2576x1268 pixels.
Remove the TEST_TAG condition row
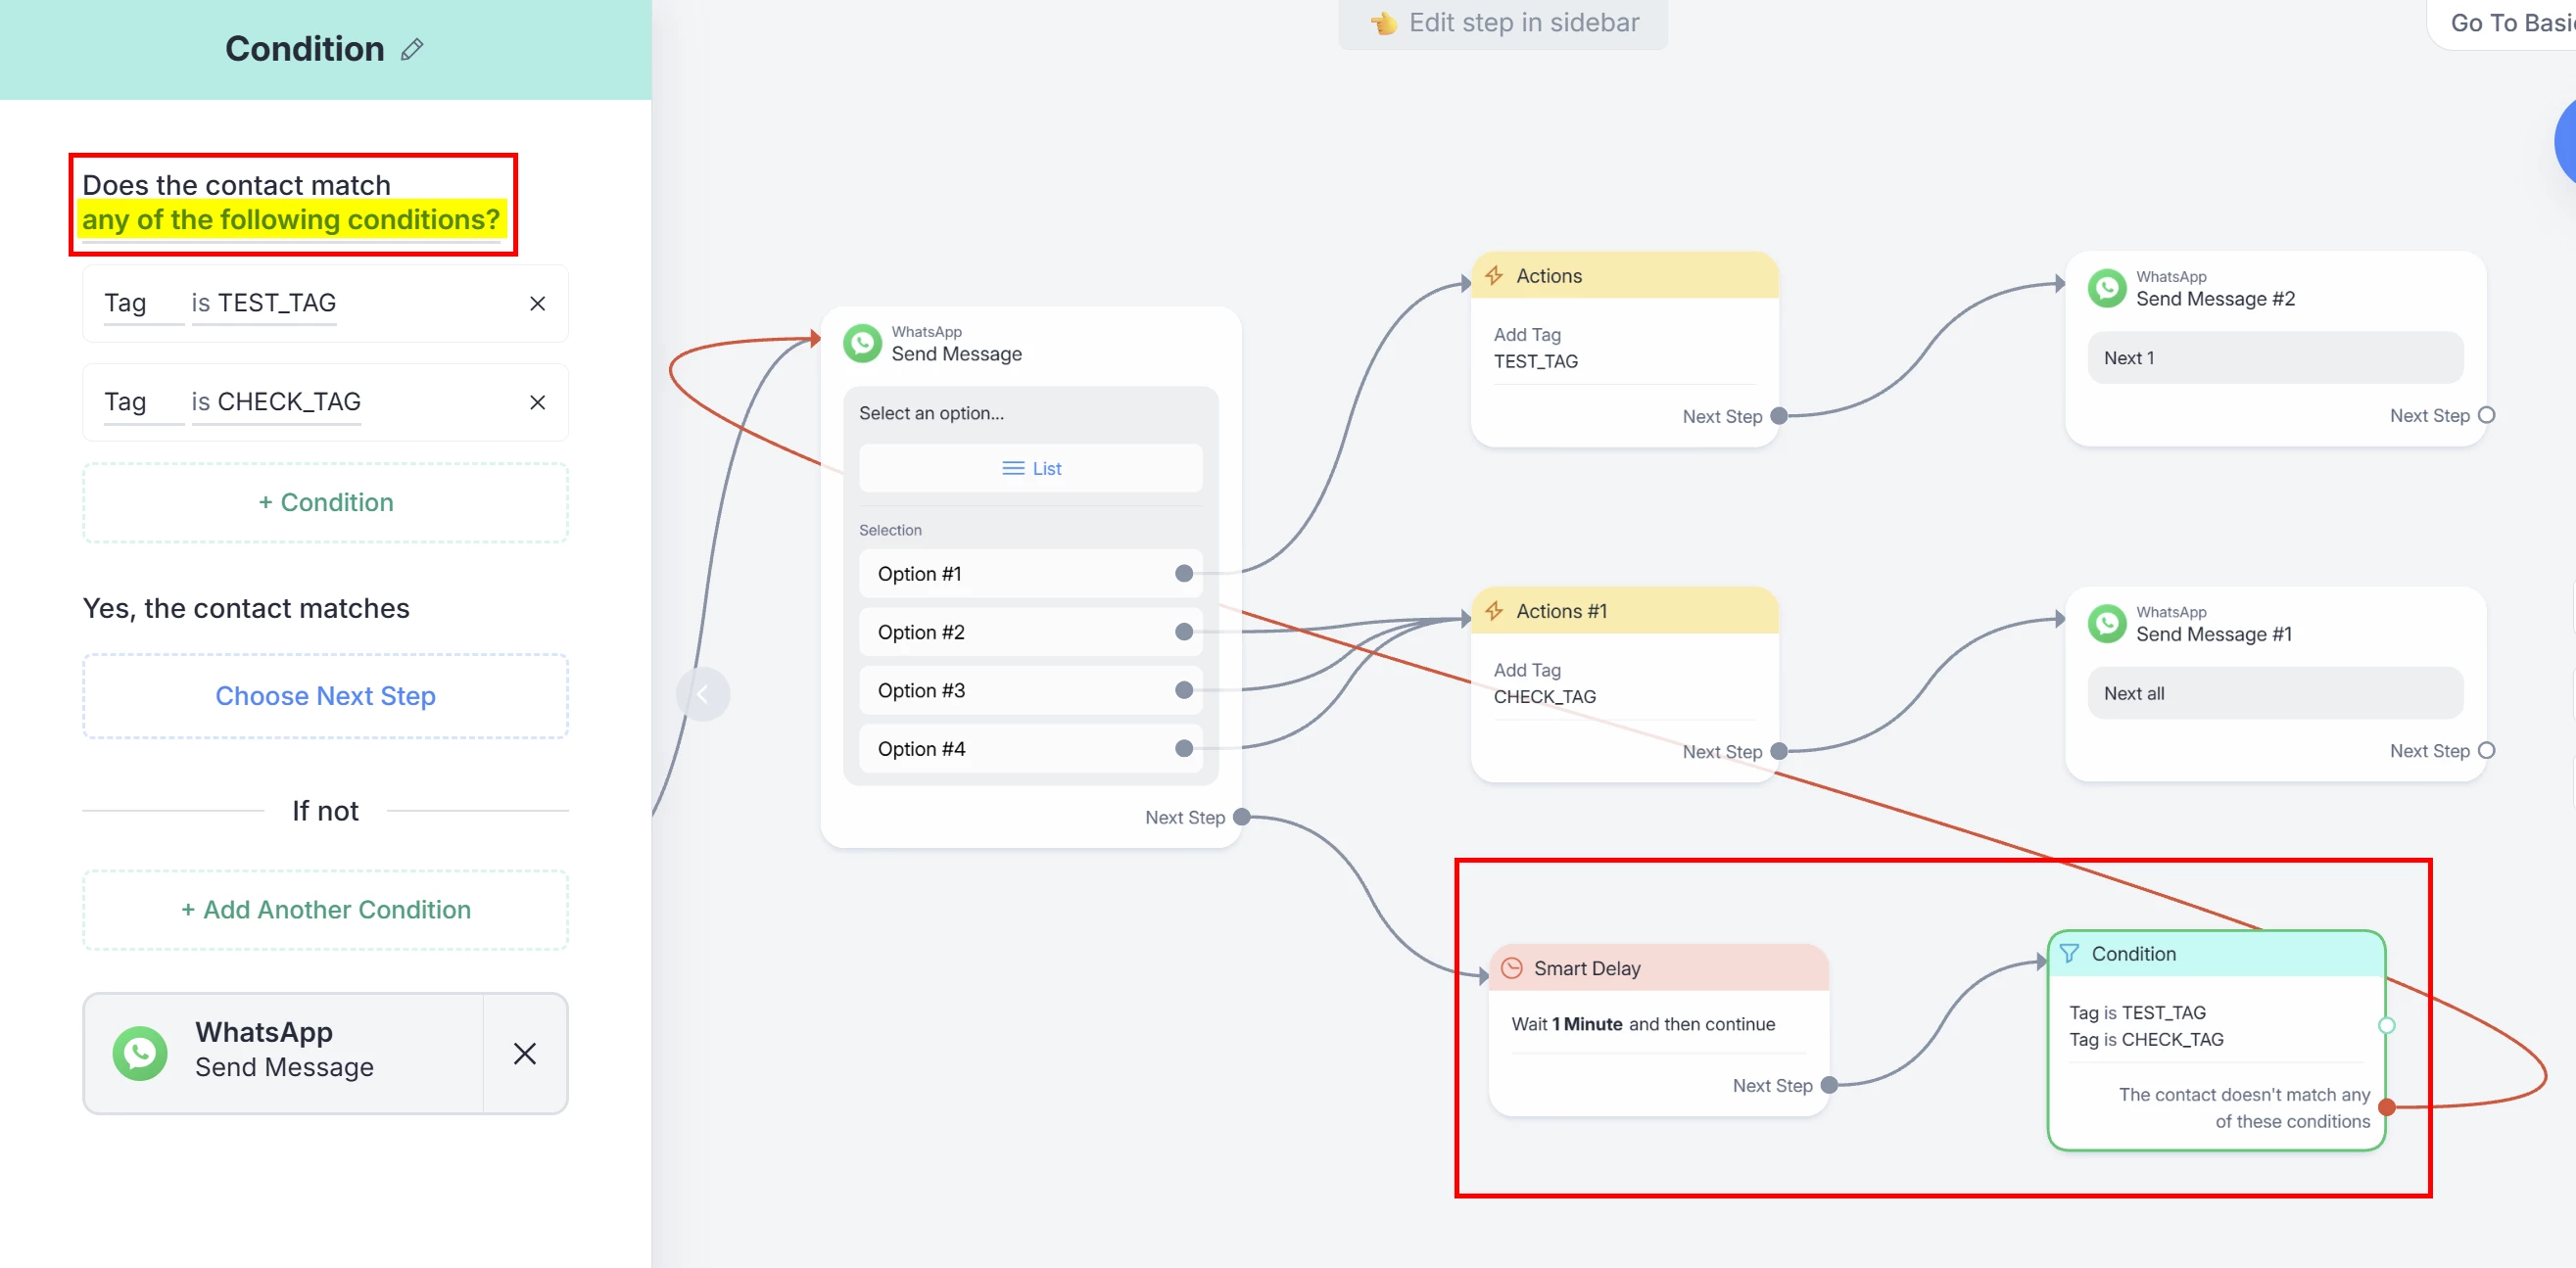point(537,304)
